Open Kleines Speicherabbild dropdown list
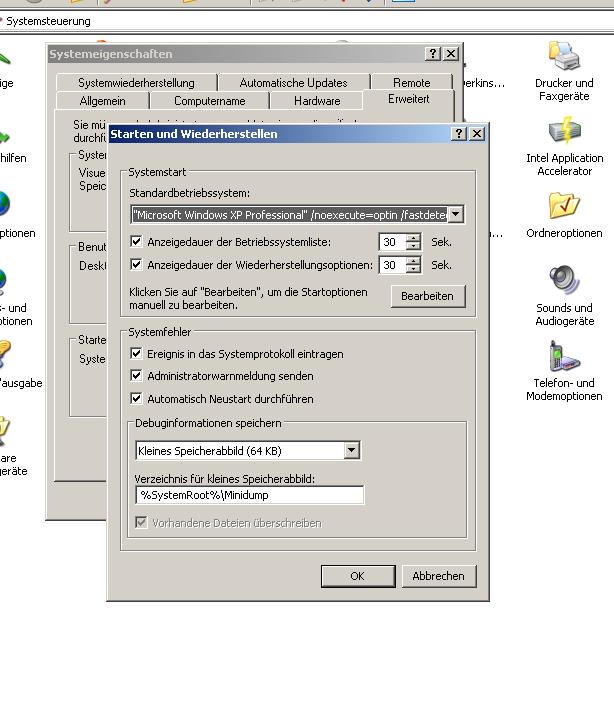 [351, 451]
